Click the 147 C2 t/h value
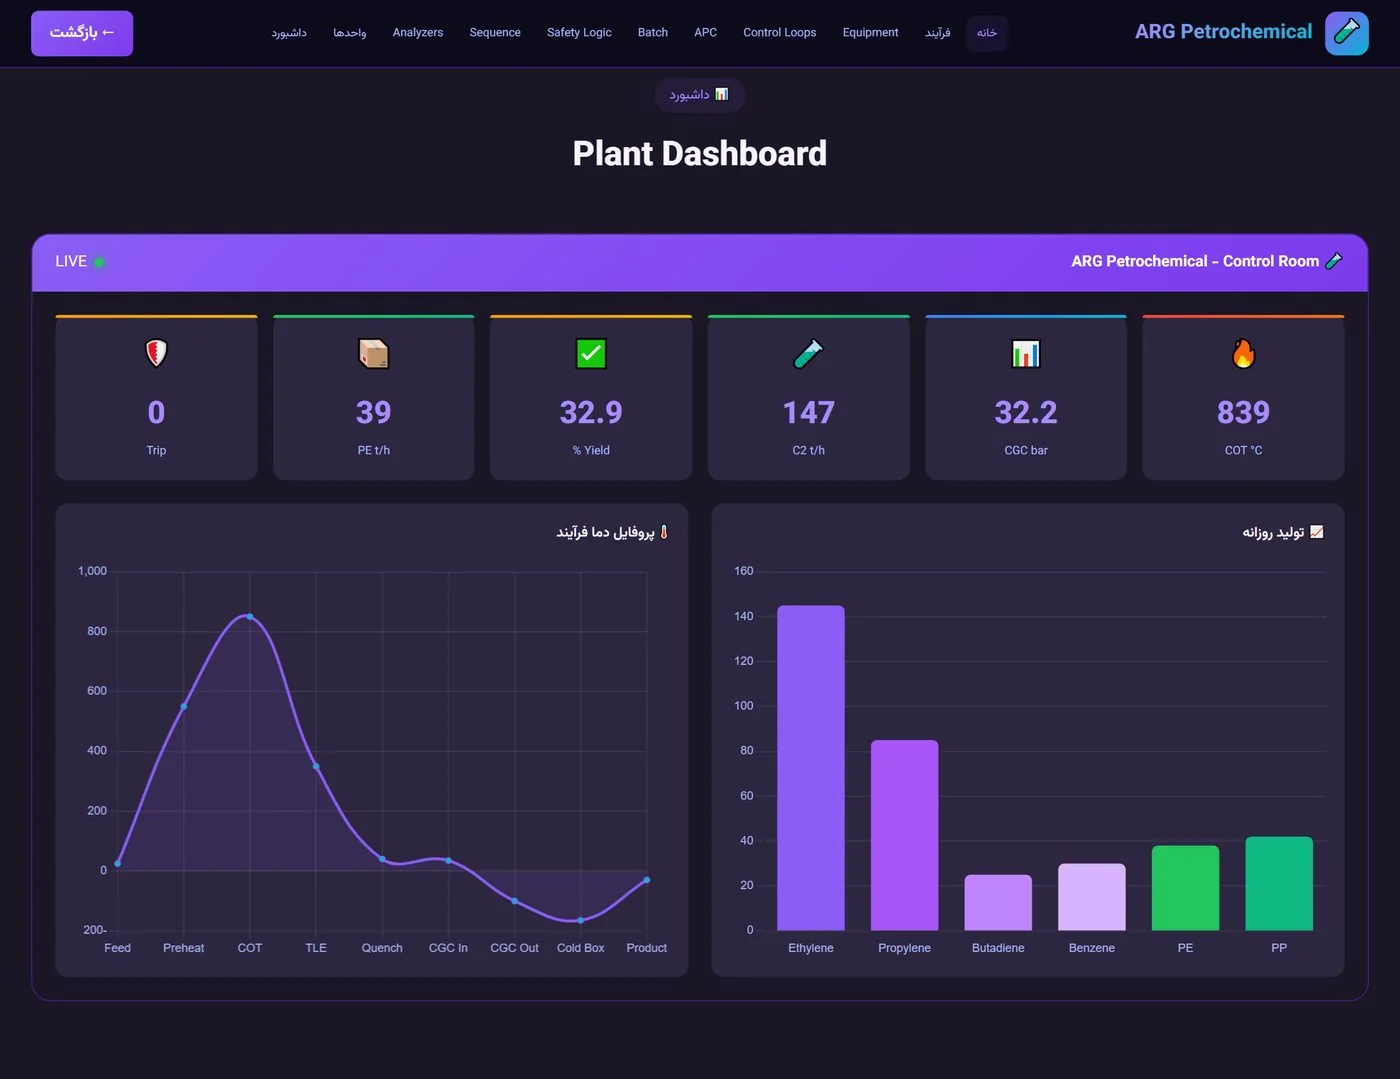This screenshot has width=1400, height=1079. click(x=808, y=412)
